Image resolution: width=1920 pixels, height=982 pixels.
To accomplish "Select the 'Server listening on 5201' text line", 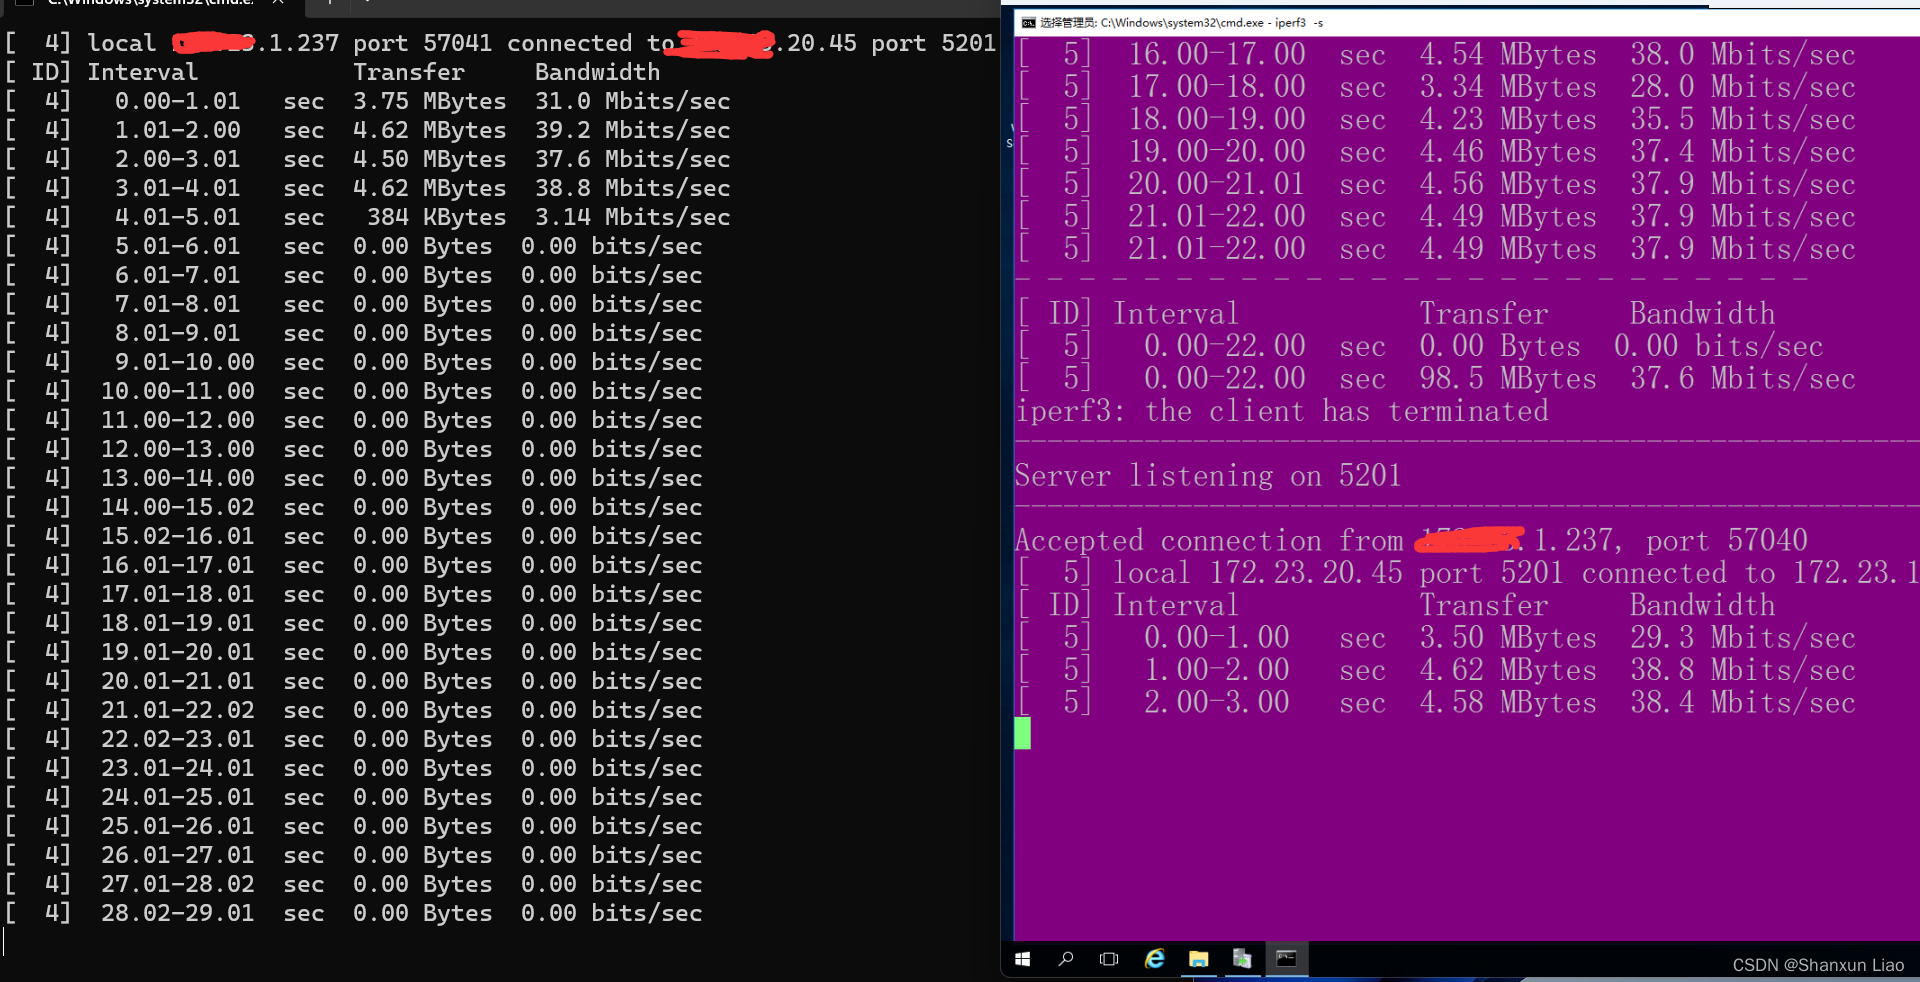I will pos(1206,476).
